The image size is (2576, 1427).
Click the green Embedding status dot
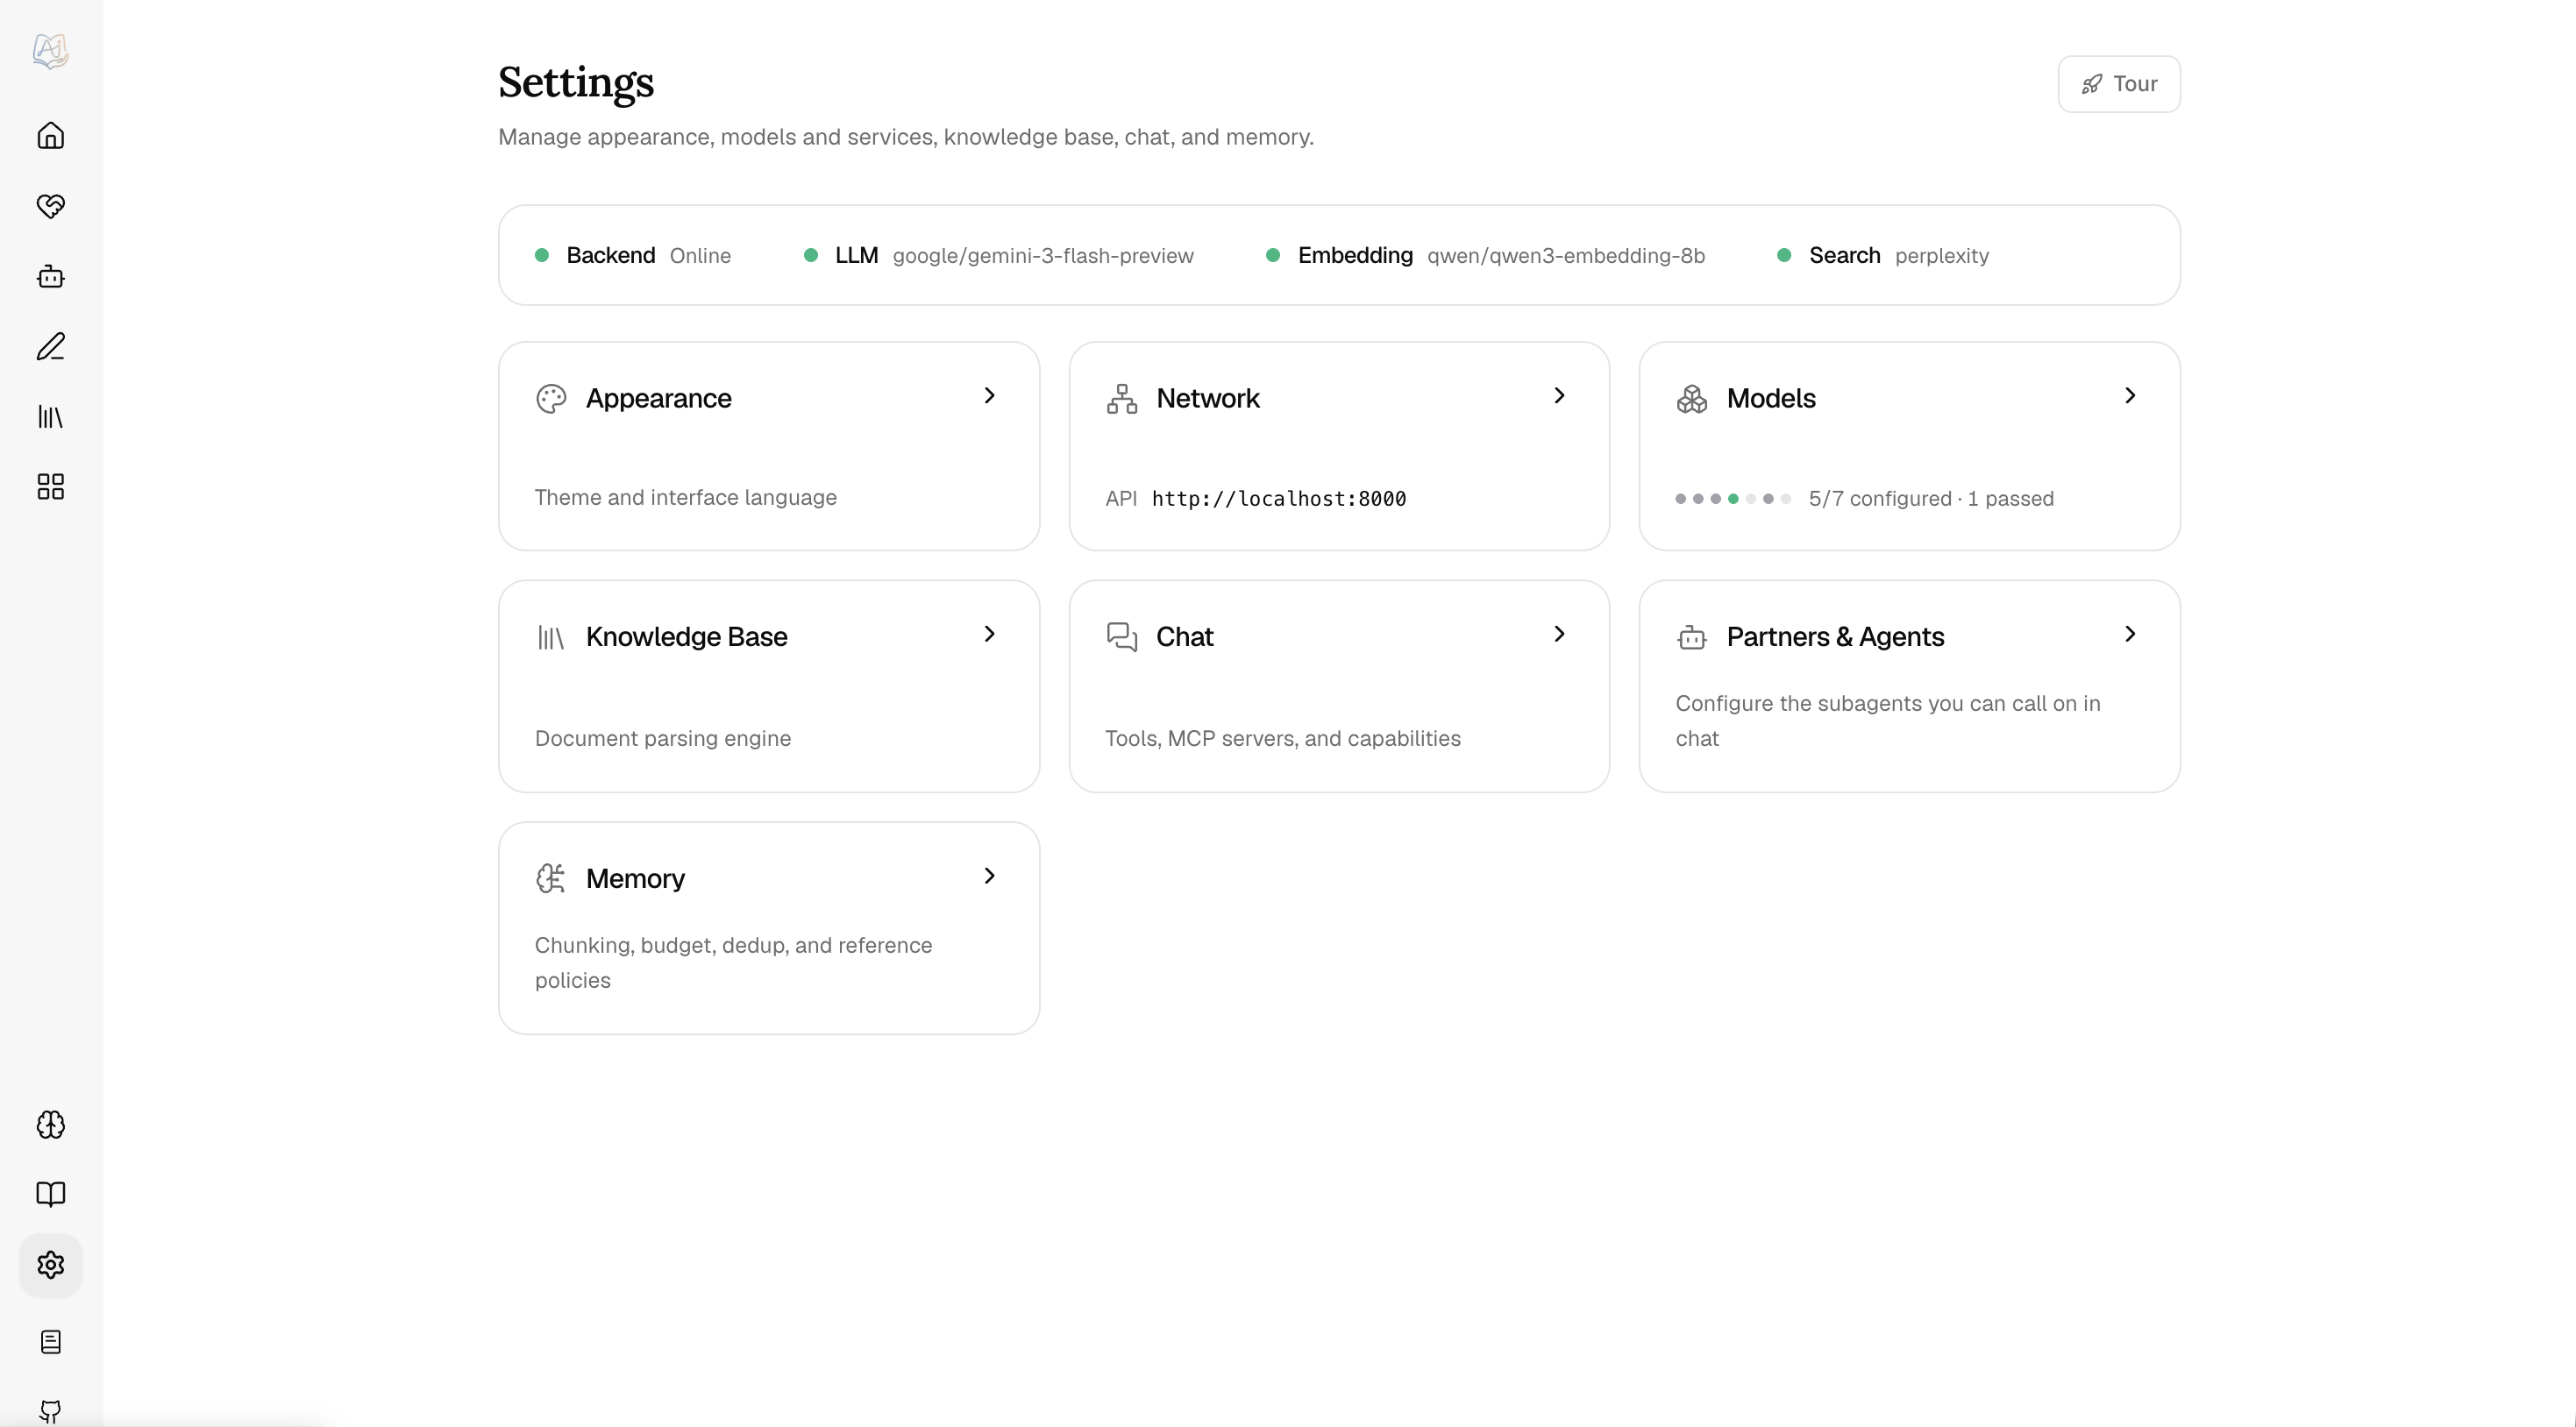pos(1273,255)
